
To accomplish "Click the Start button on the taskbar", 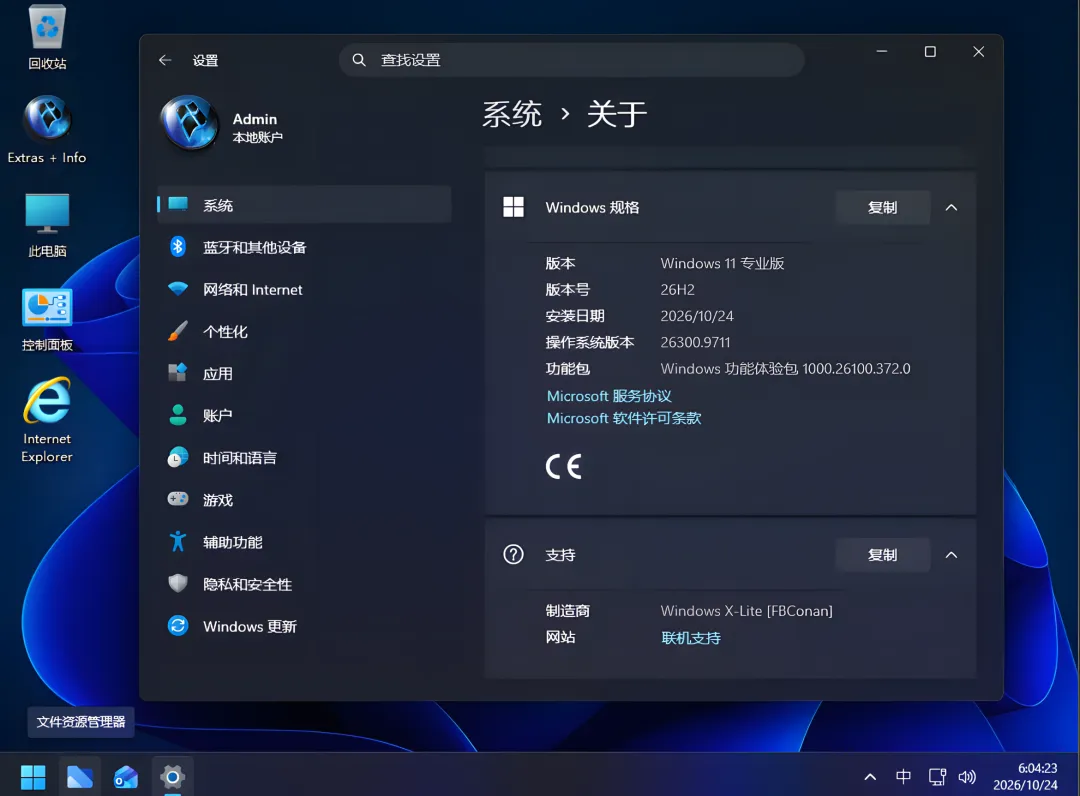I will [33, 777].
